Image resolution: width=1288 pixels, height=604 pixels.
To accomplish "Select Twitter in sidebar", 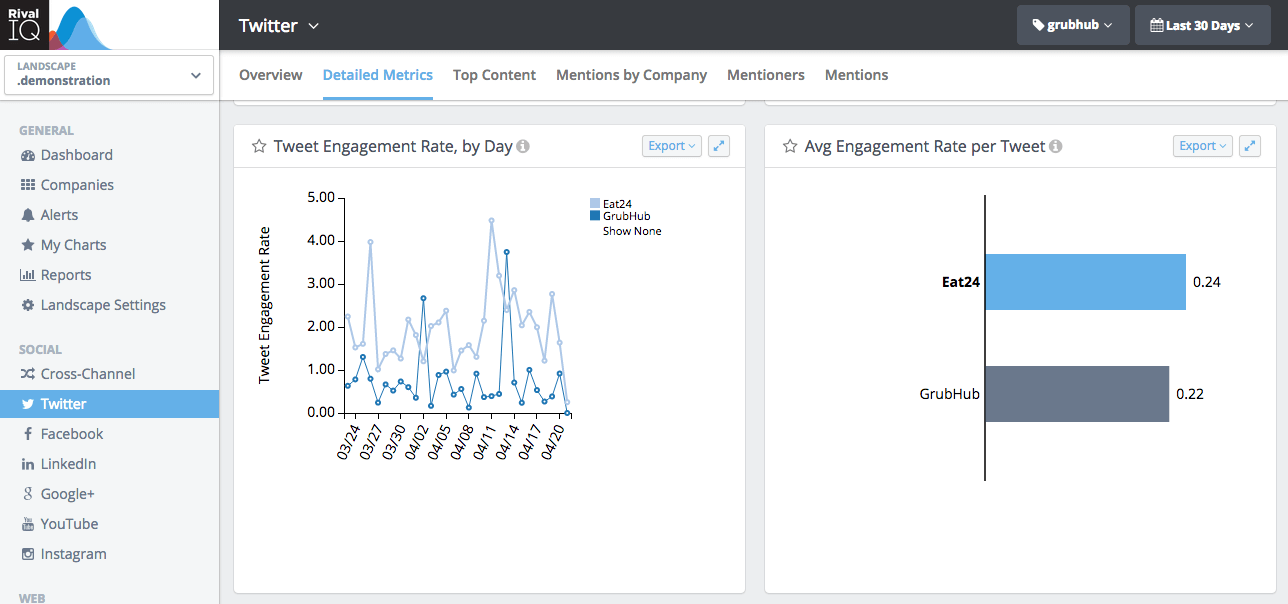I will [109, 404].
